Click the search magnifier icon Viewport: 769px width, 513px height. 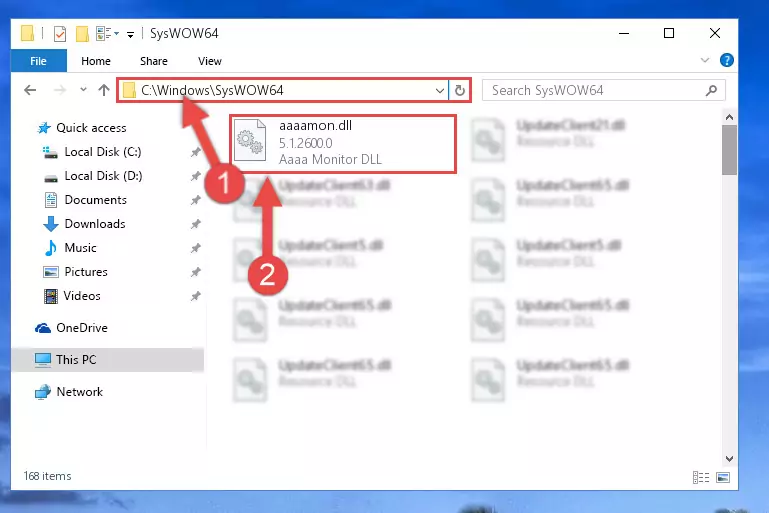coord(711,90)
